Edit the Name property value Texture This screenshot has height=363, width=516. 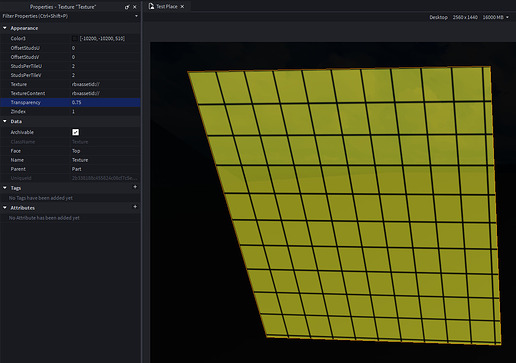click(x=80, y=160)
